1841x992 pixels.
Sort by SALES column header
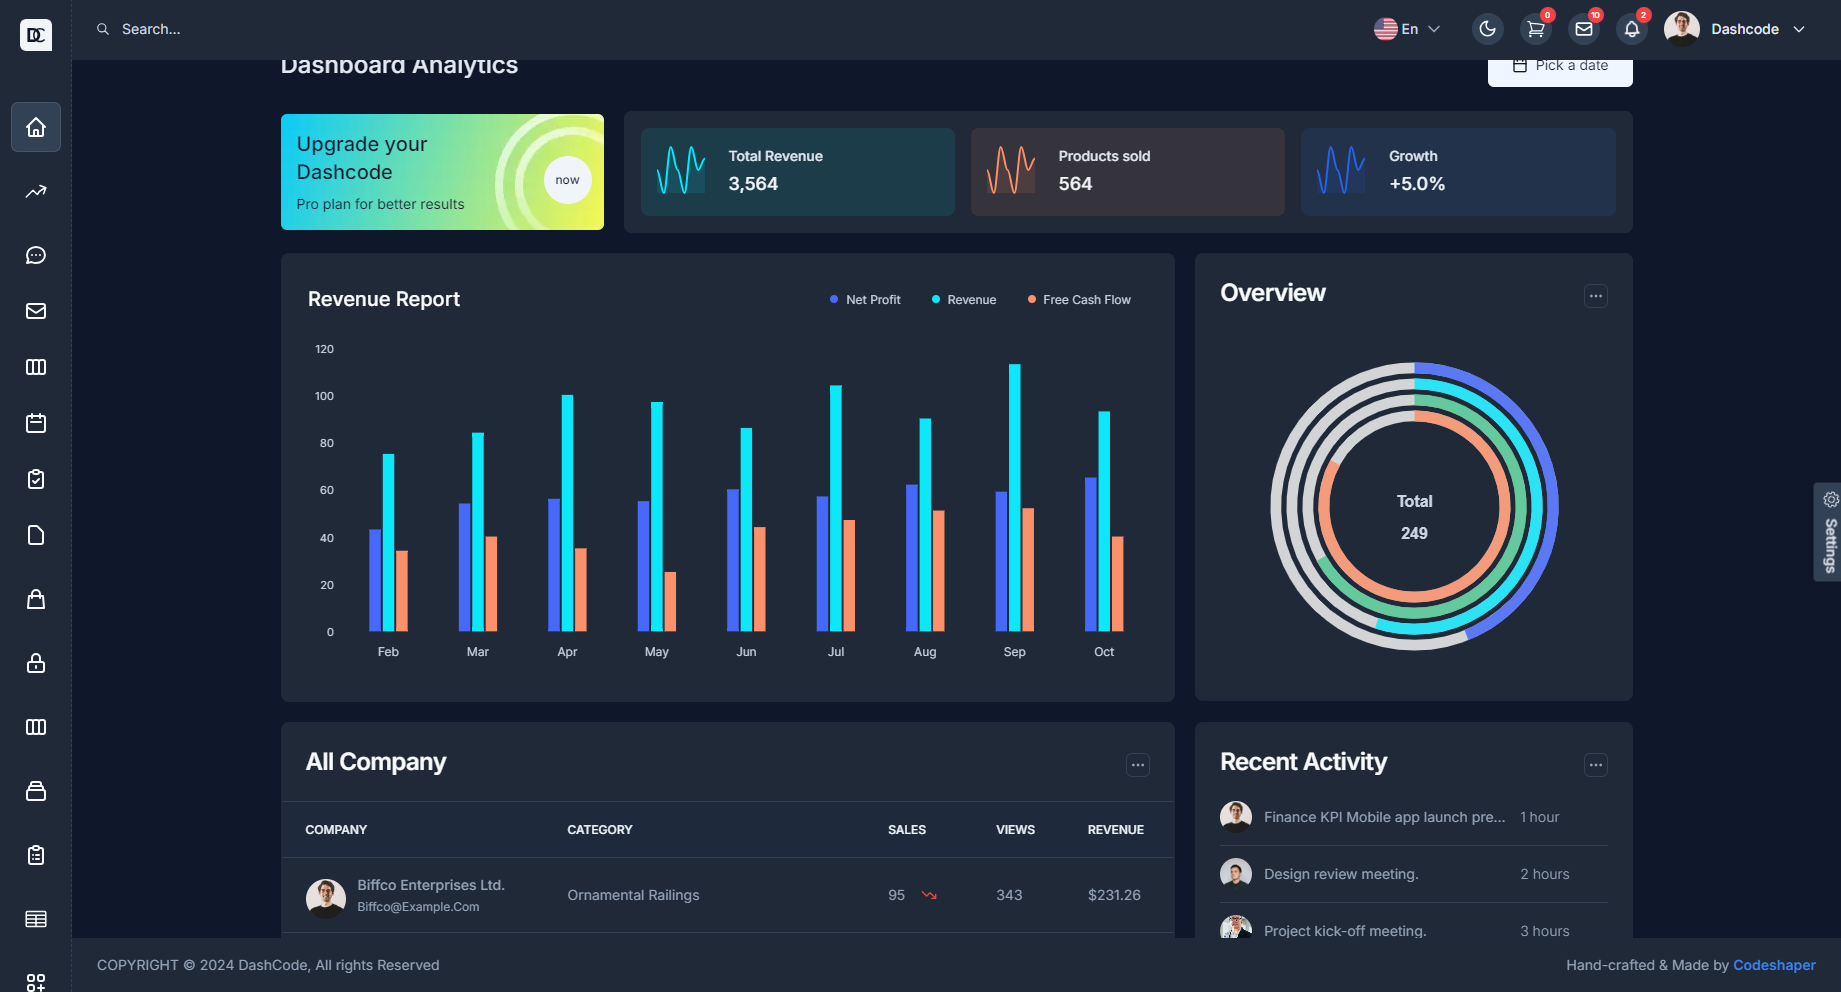point(907,830)
